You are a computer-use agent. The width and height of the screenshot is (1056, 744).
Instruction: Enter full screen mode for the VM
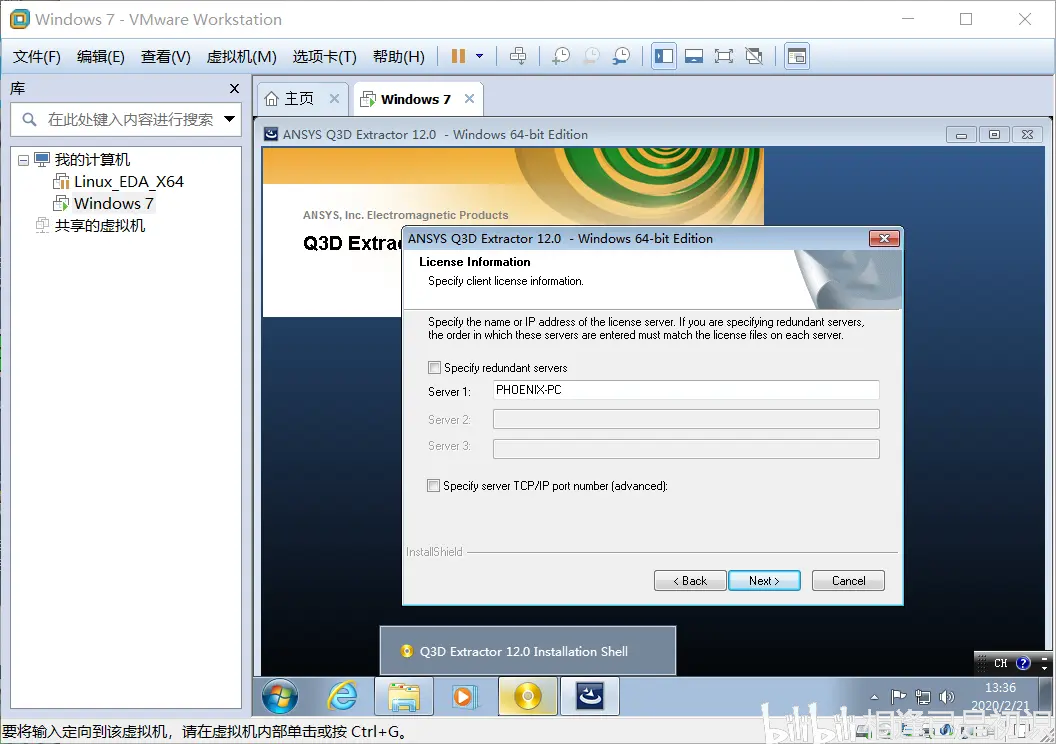point(724,55)
